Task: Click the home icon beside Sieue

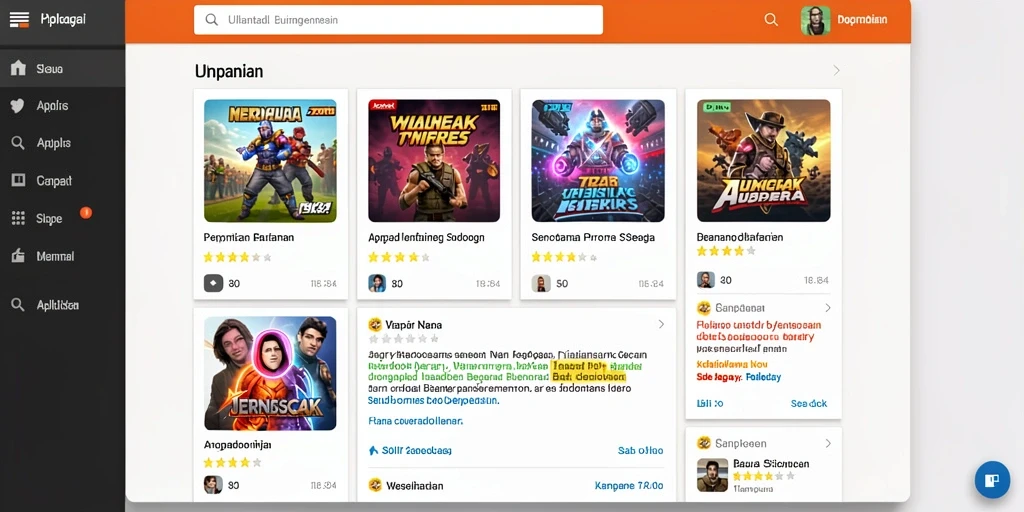Action: [18, 68]
